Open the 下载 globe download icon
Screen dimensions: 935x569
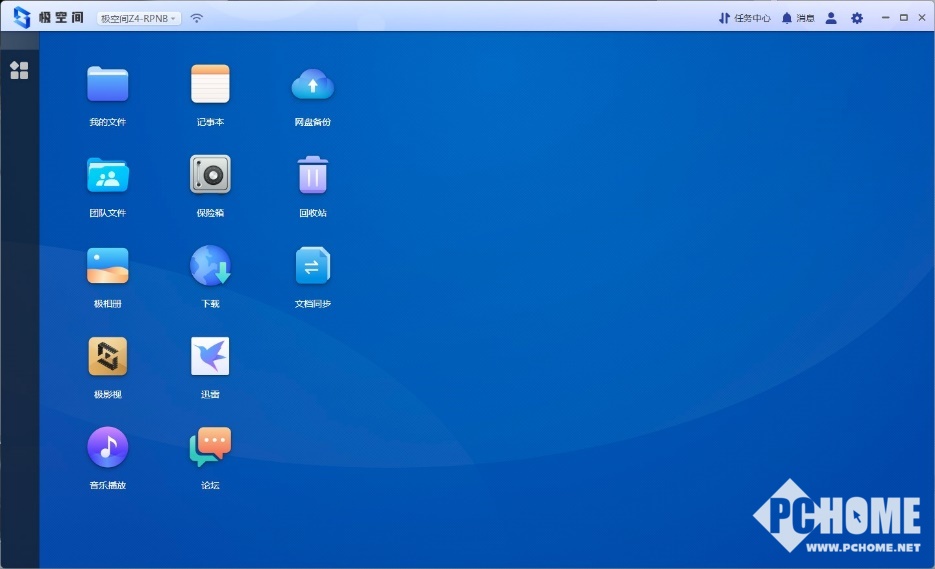coord(210,265)
